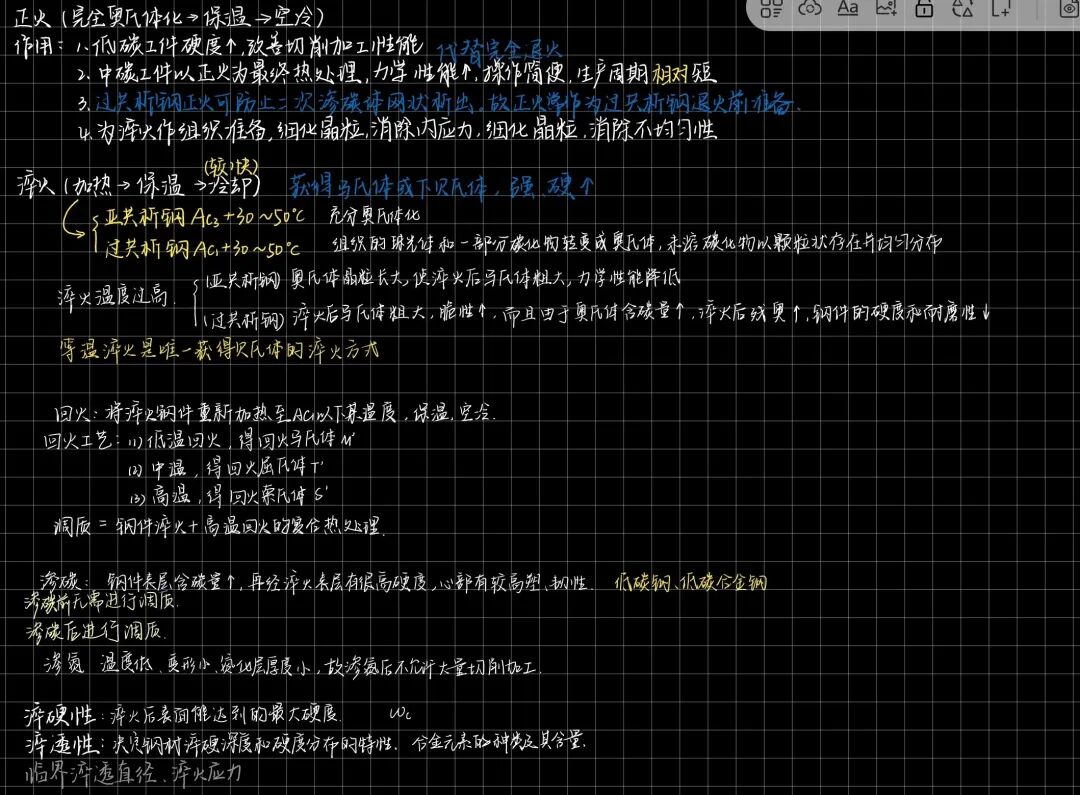Click the line '渗碳前无需进行调质'

click(102, 601)
